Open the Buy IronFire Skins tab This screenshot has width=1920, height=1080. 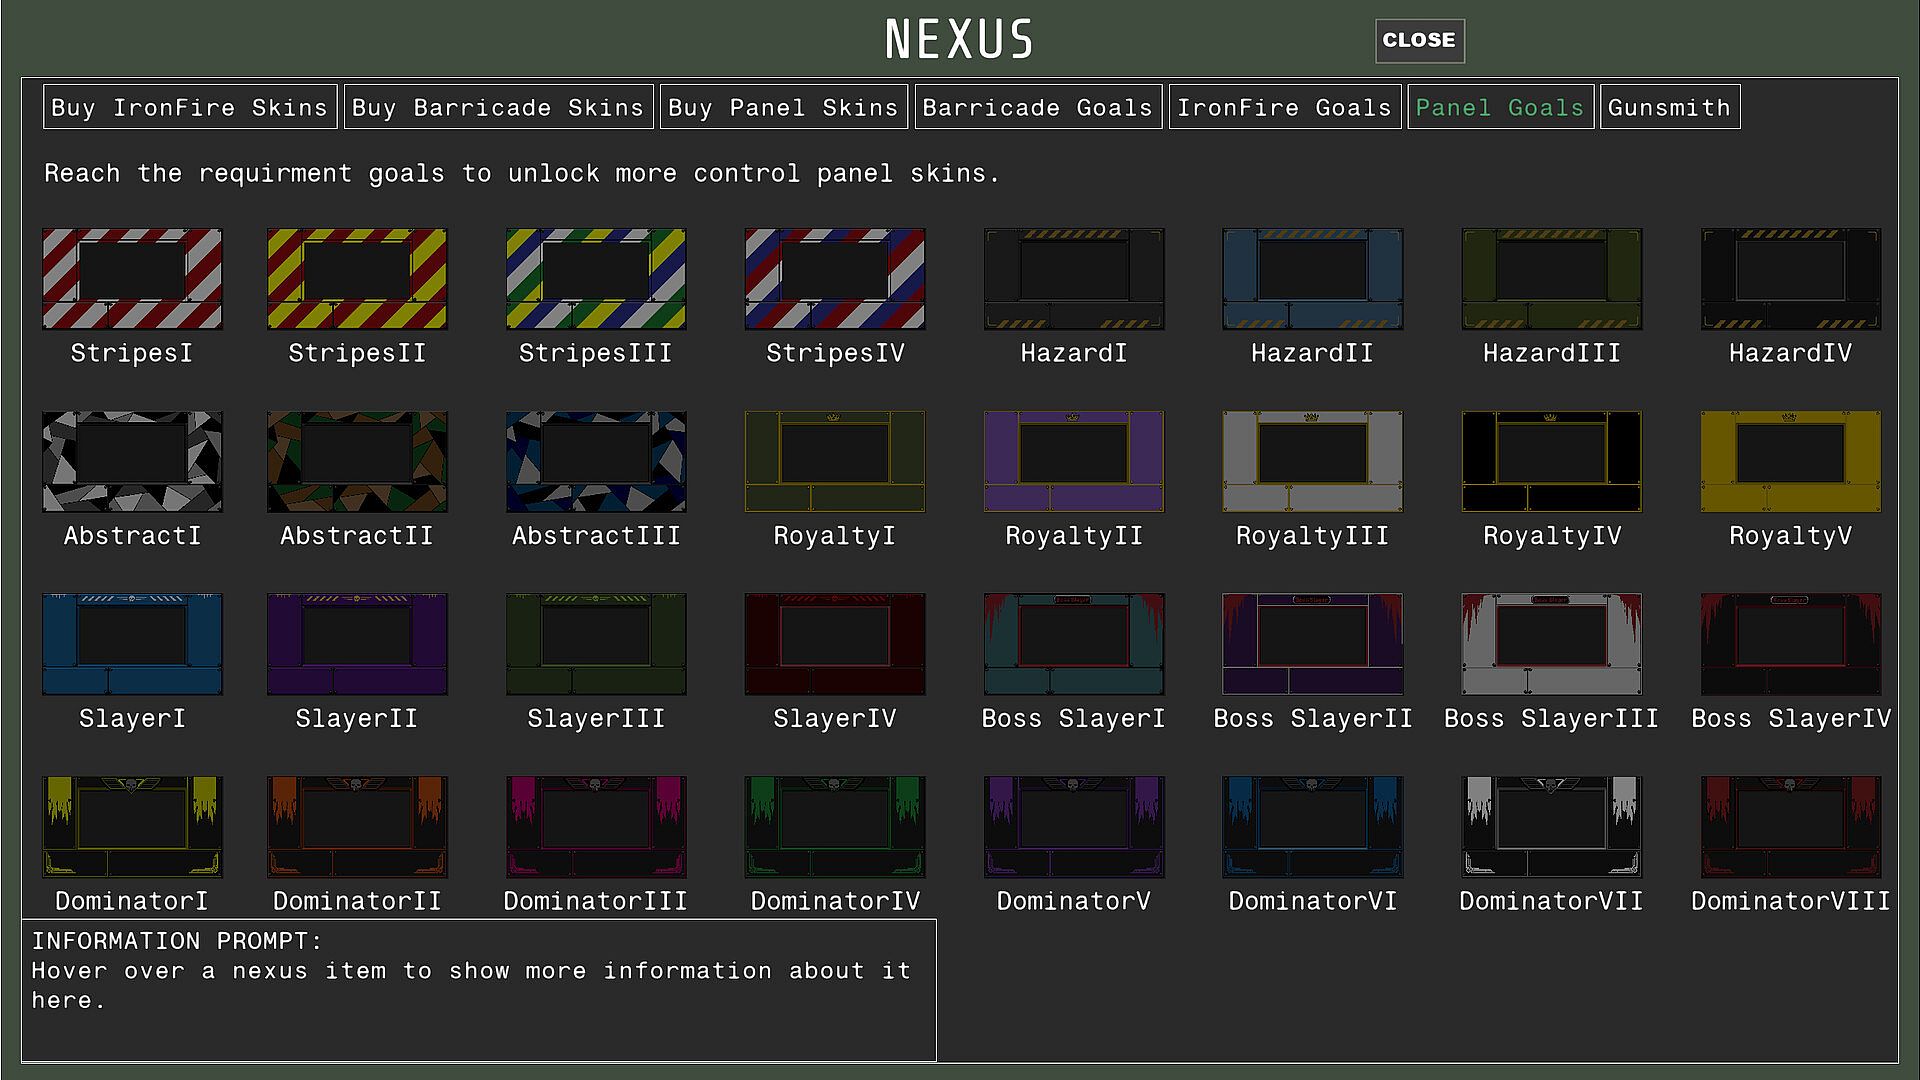click(190, 107)
